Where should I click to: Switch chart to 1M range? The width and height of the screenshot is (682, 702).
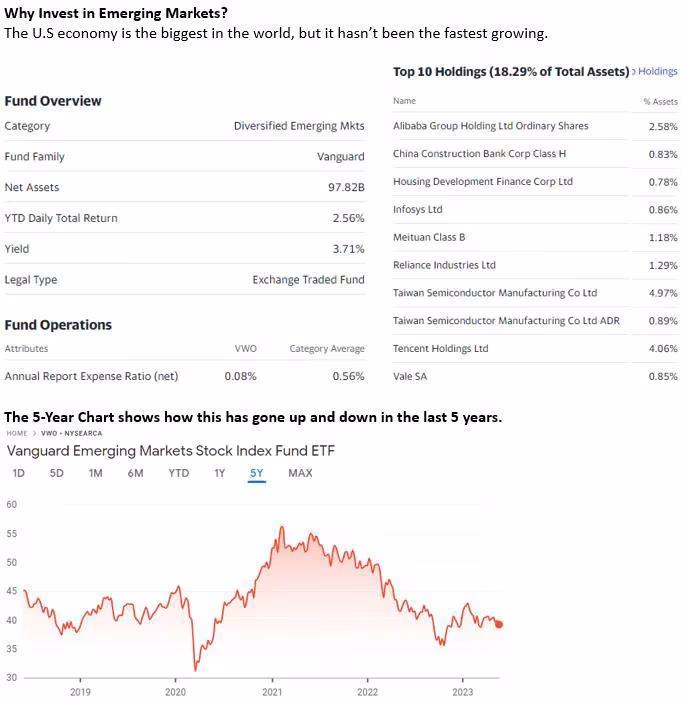point(95,473)
